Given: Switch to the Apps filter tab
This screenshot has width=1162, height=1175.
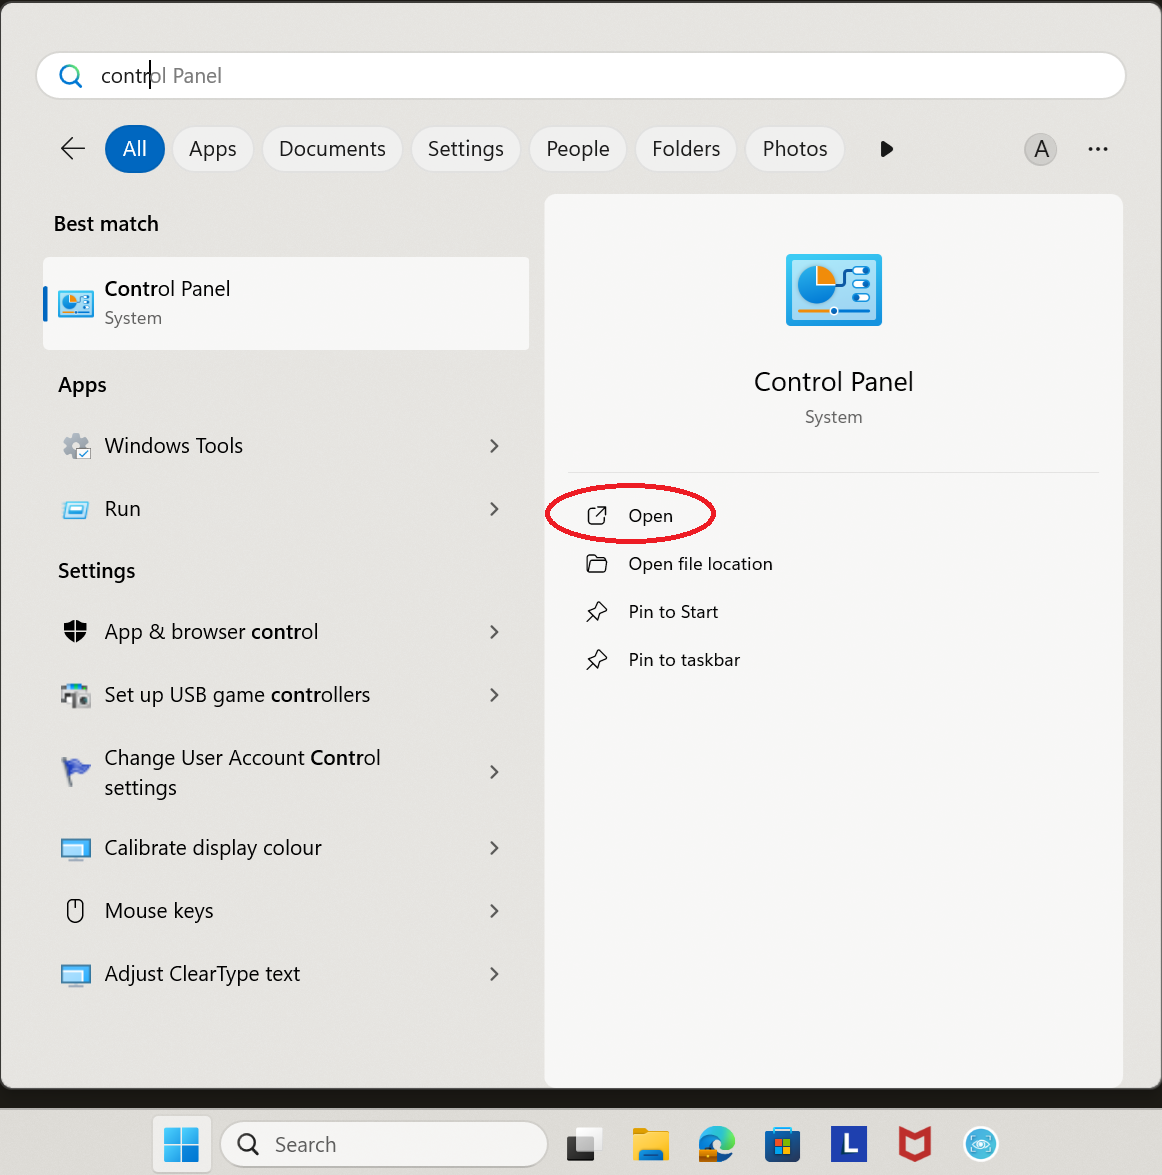Looking at the screenshot, I should (x=212, y=149).
